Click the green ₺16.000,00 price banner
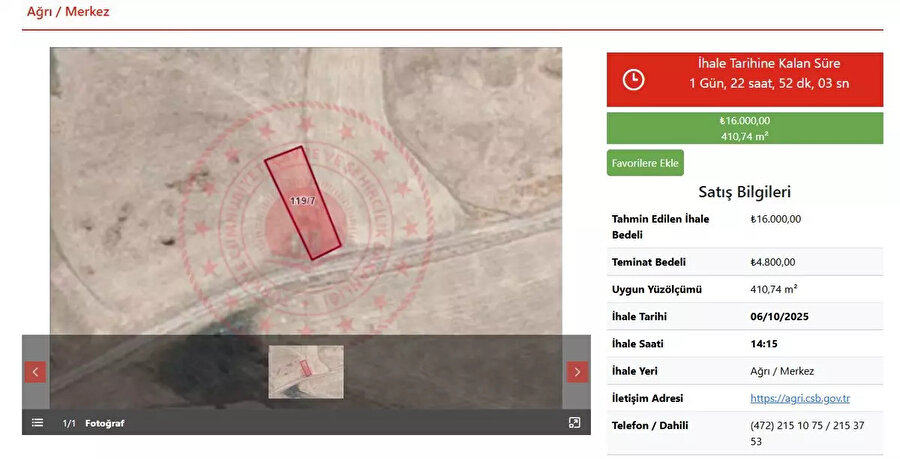This screenshot has height=459, width=900. pos(745,128)
